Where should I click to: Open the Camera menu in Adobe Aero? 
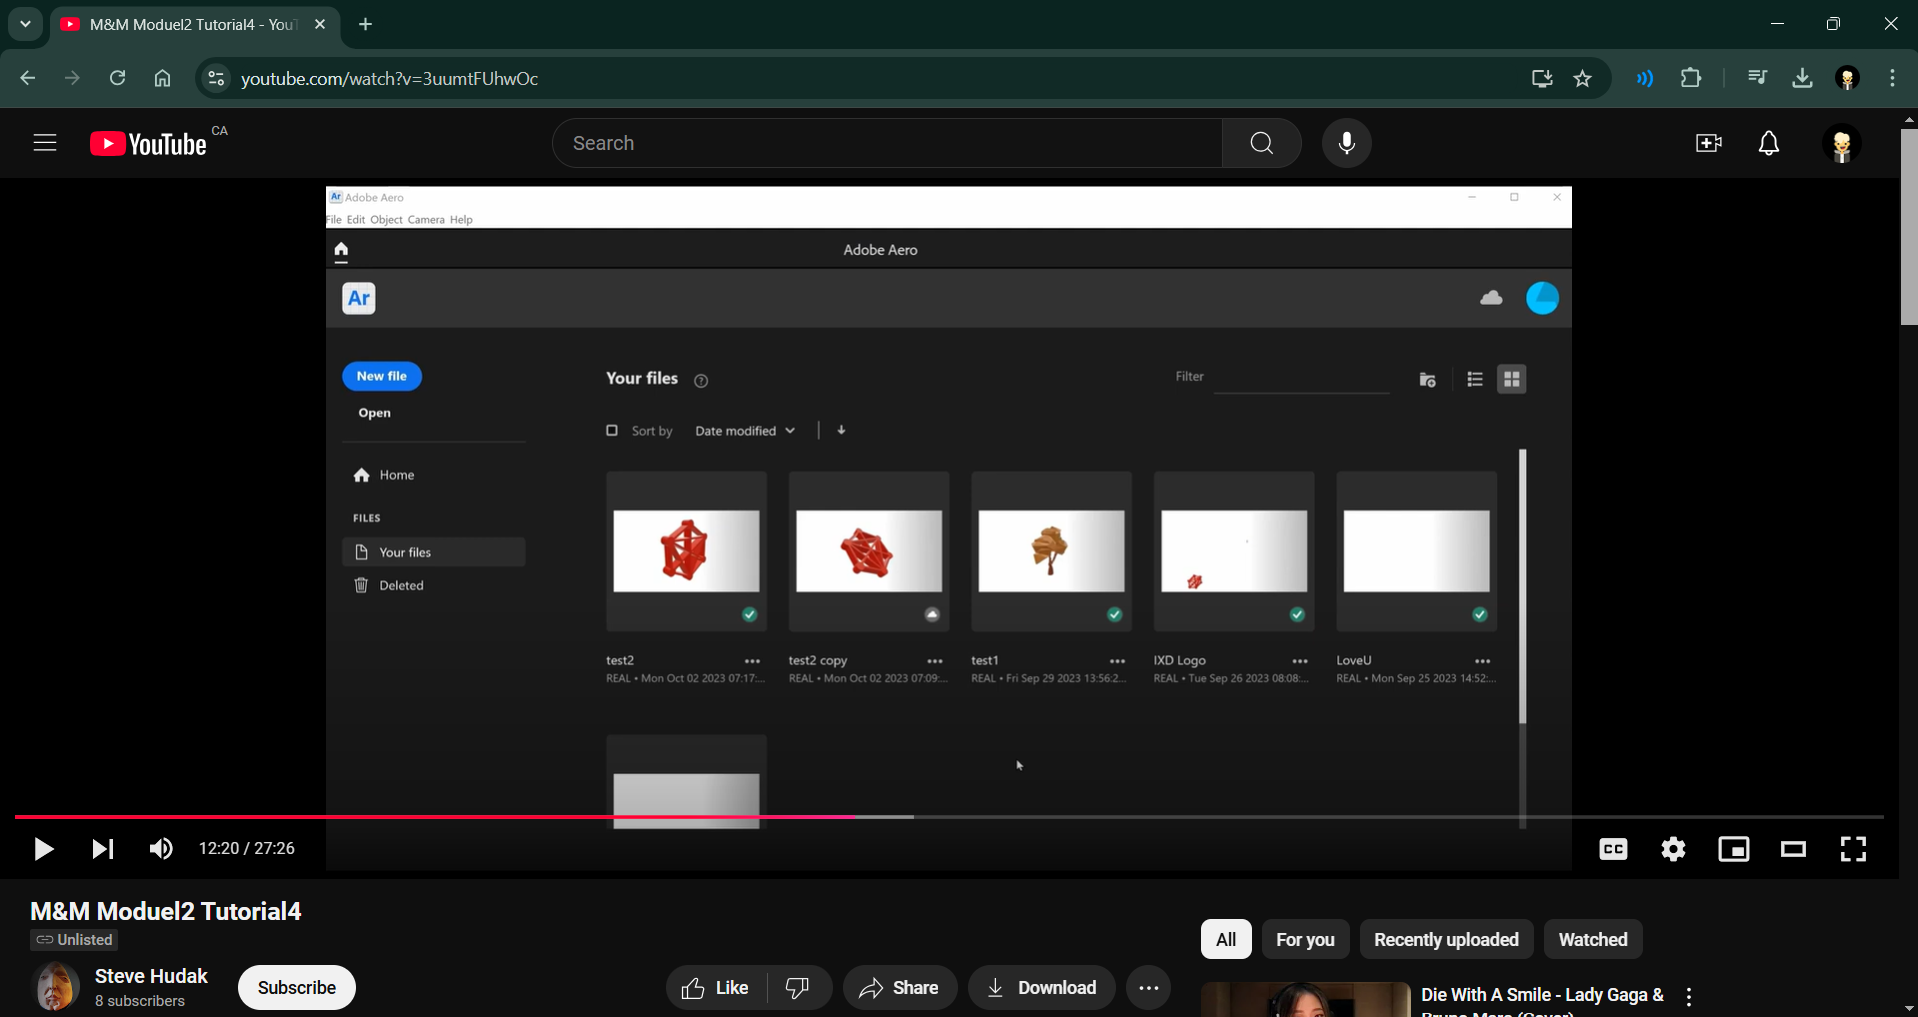coord(426,219)
